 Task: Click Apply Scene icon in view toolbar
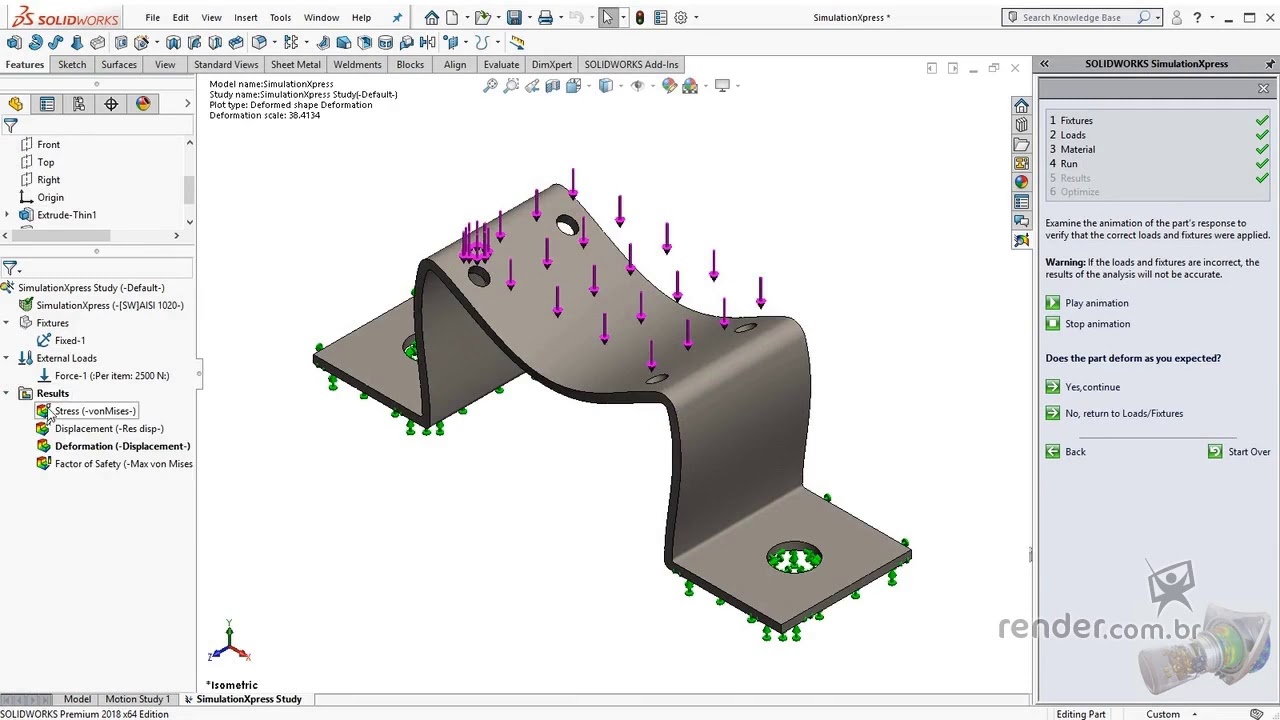690,86
